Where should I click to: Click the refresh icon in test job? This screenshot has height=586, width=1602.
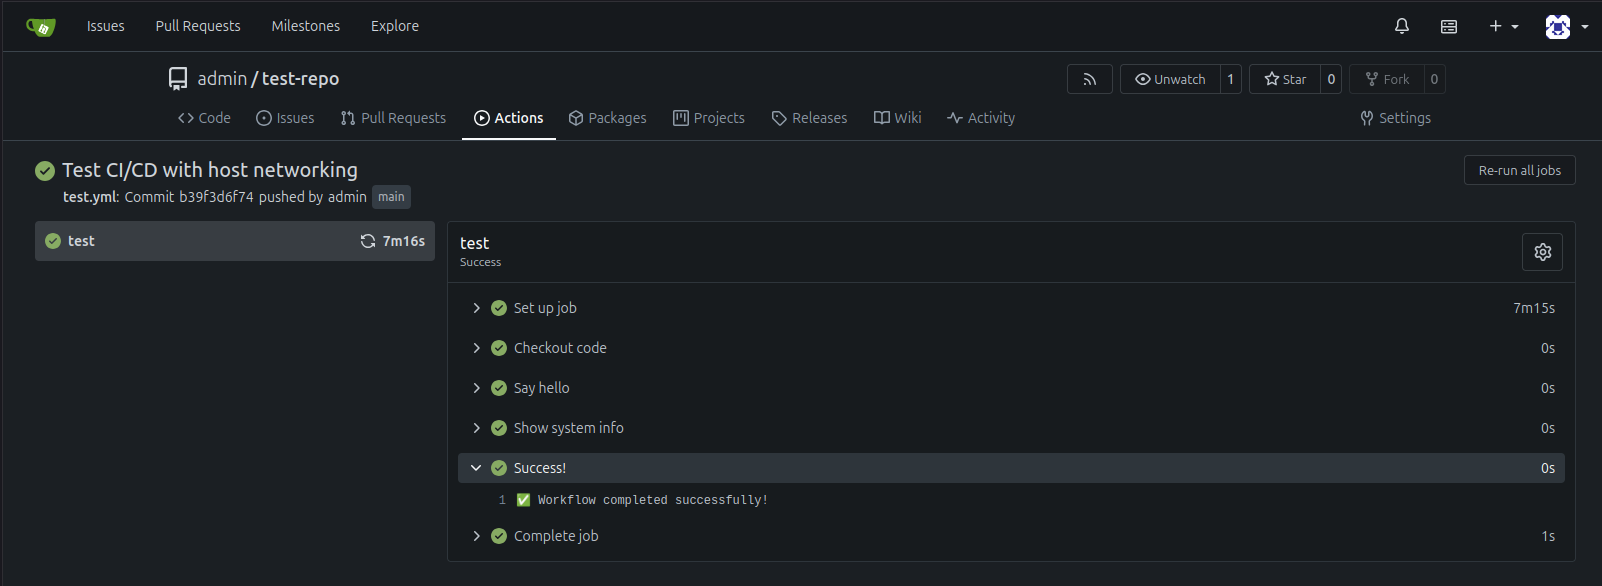pos(368,241)
